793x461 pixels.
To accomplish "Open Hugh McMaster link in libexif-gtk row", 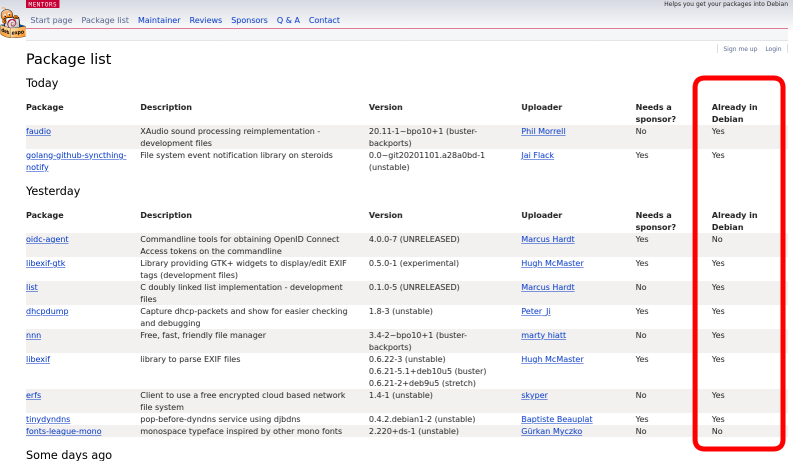I will pos(552,263).
